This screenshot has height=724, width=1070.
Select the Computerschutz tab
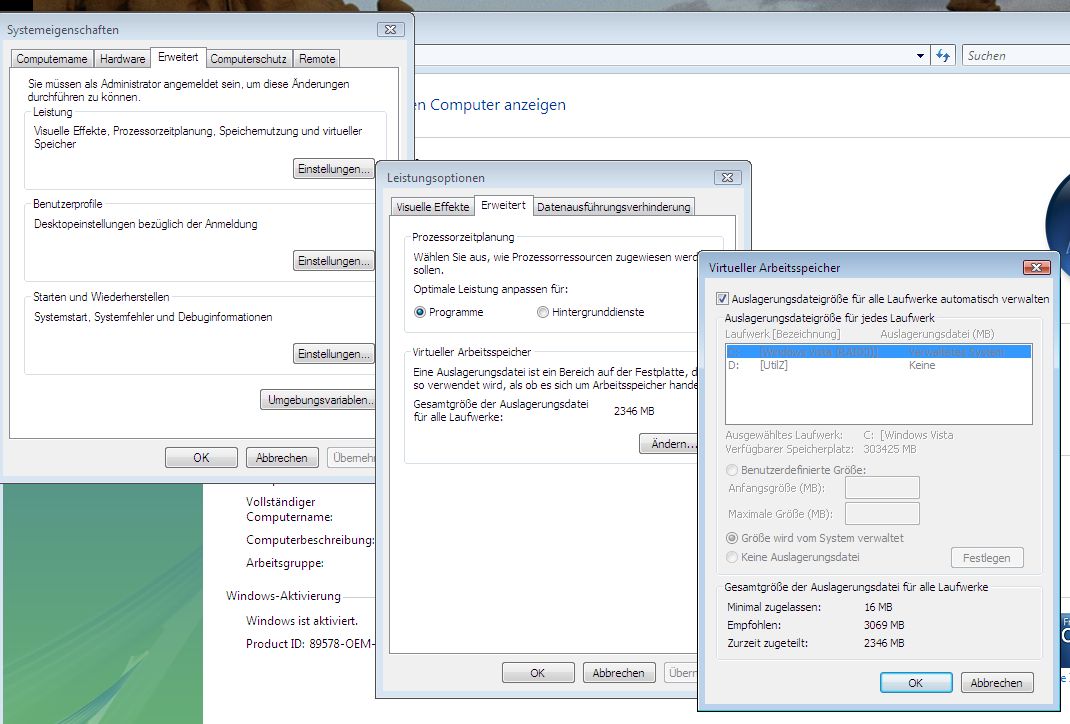coord(249,59)
